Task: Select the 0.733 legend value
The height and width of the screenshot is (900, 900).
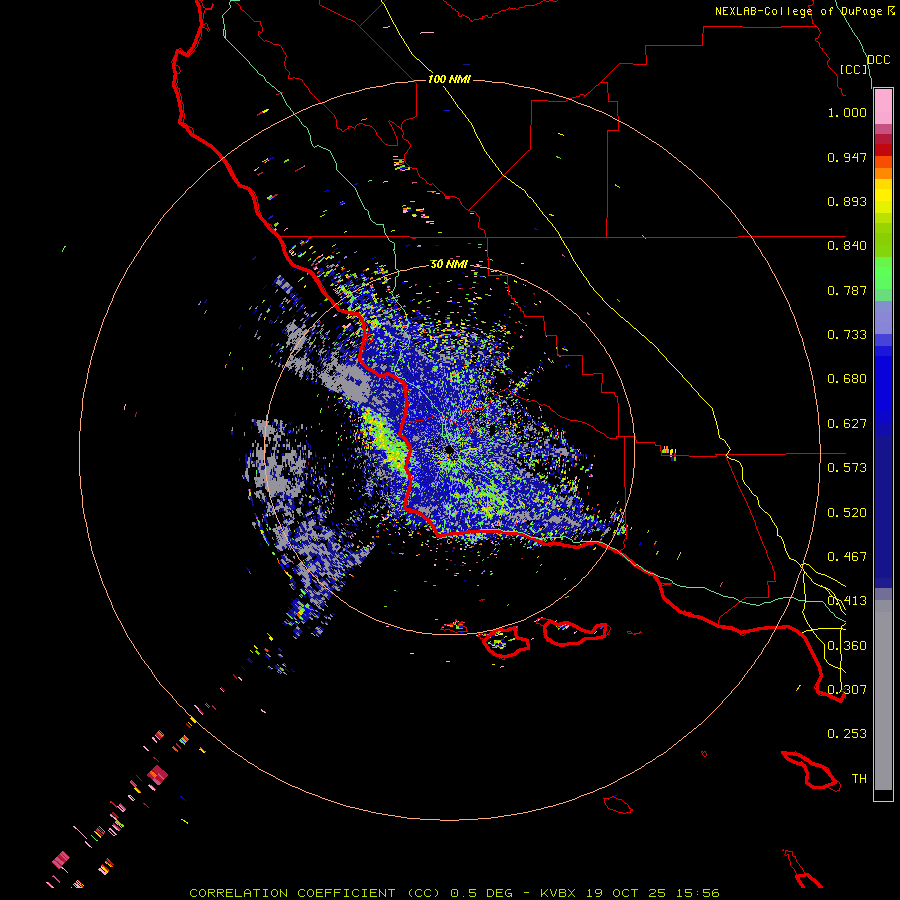Action: click(x=847, y=335)
